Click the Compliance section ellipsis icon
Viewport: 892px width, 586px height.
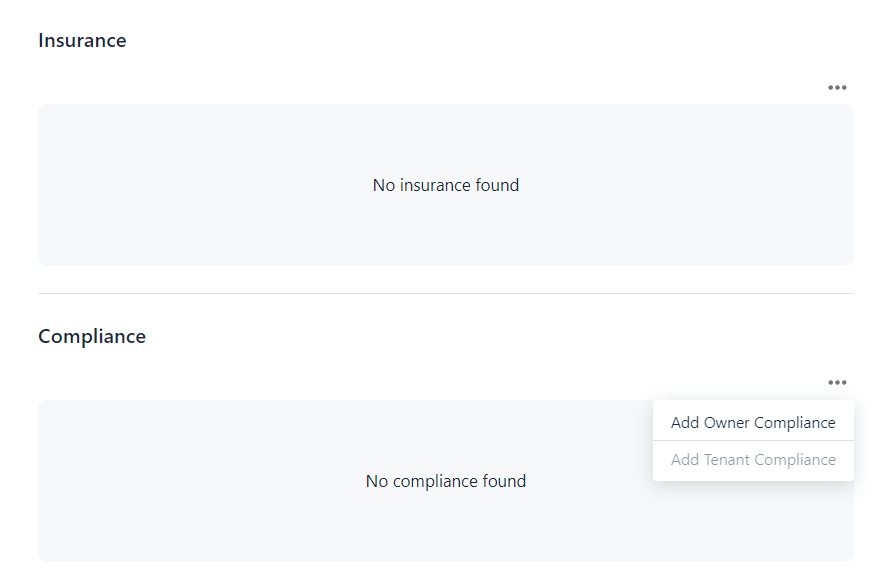pos(837,383)
